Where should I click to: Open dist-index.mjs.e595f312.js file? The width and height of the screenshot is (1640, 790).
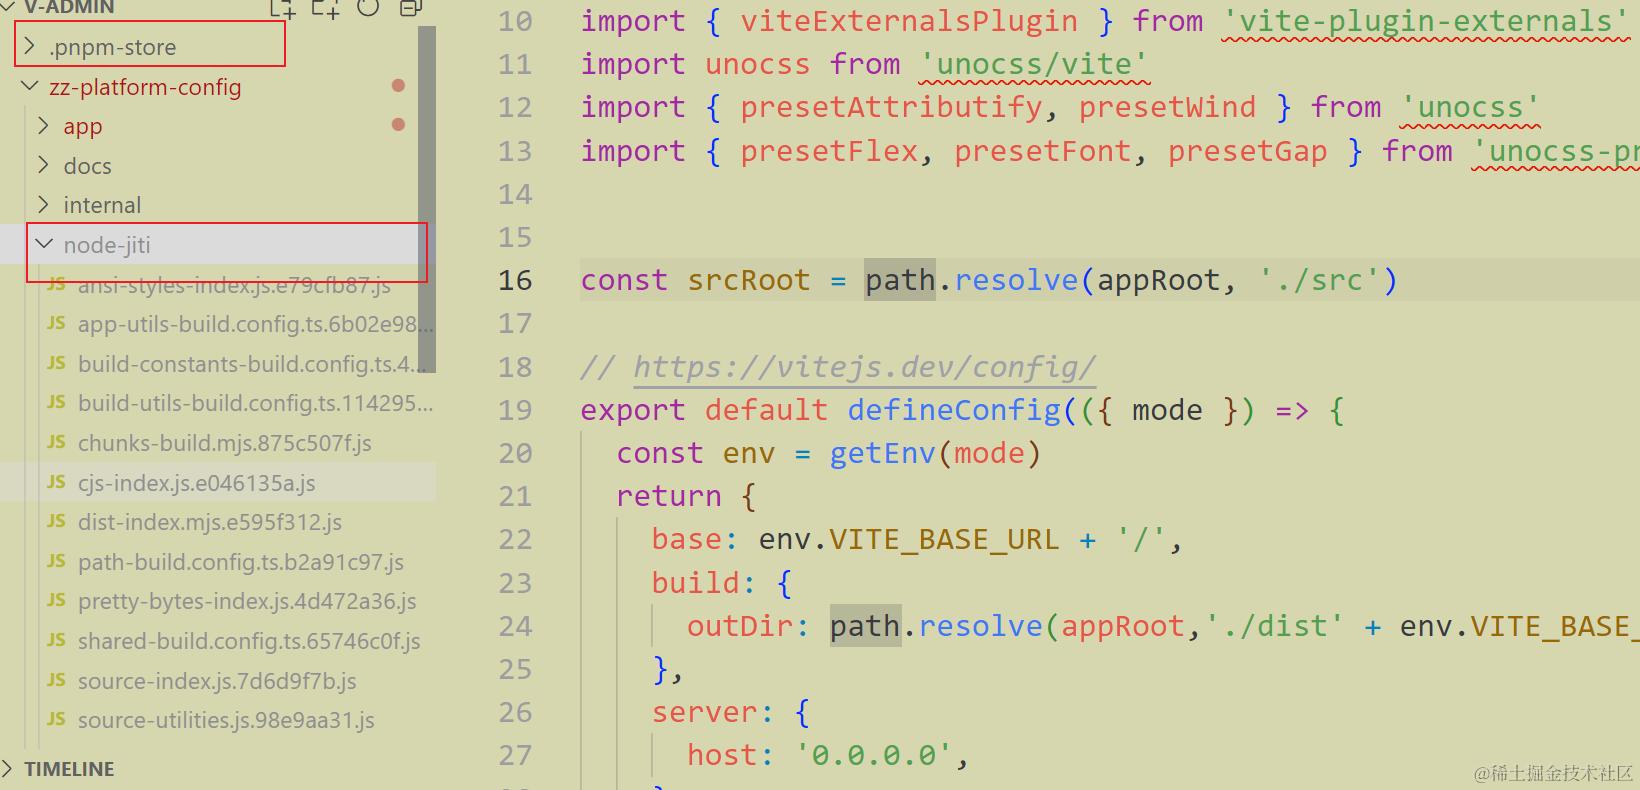point(210,522)
